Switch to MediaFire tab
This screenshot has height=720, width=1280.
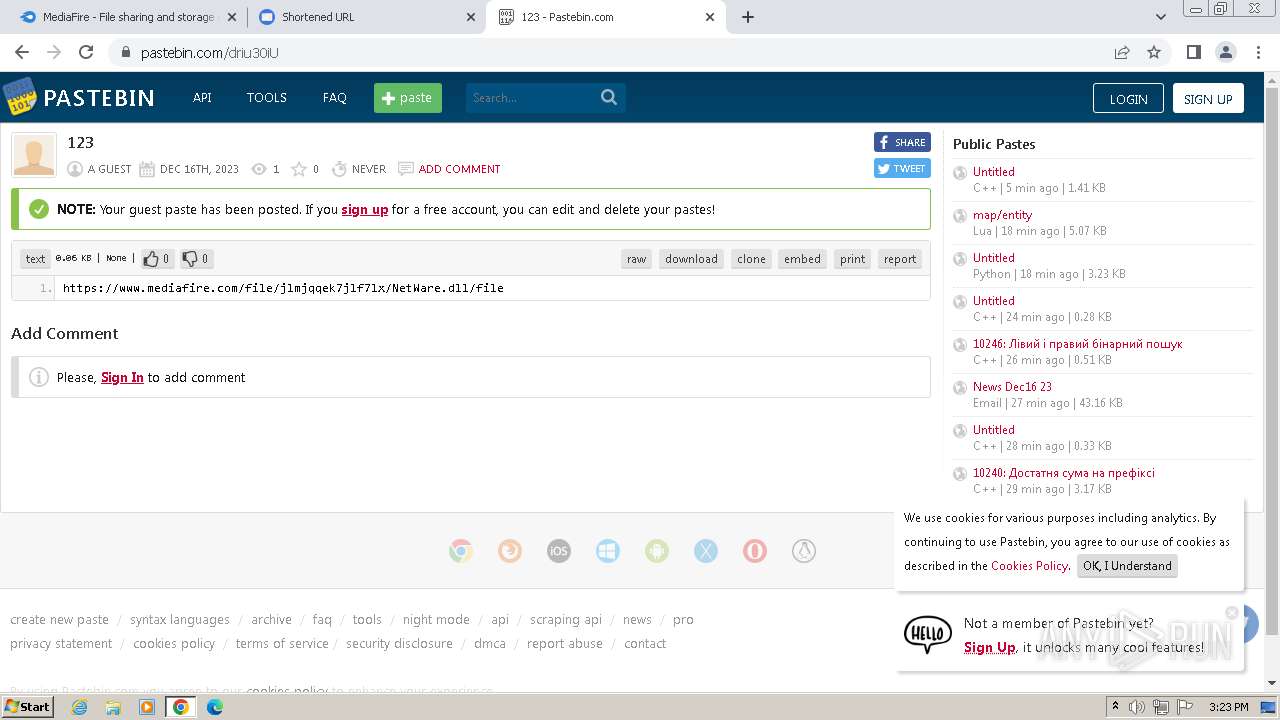click(x=127, y=17)
